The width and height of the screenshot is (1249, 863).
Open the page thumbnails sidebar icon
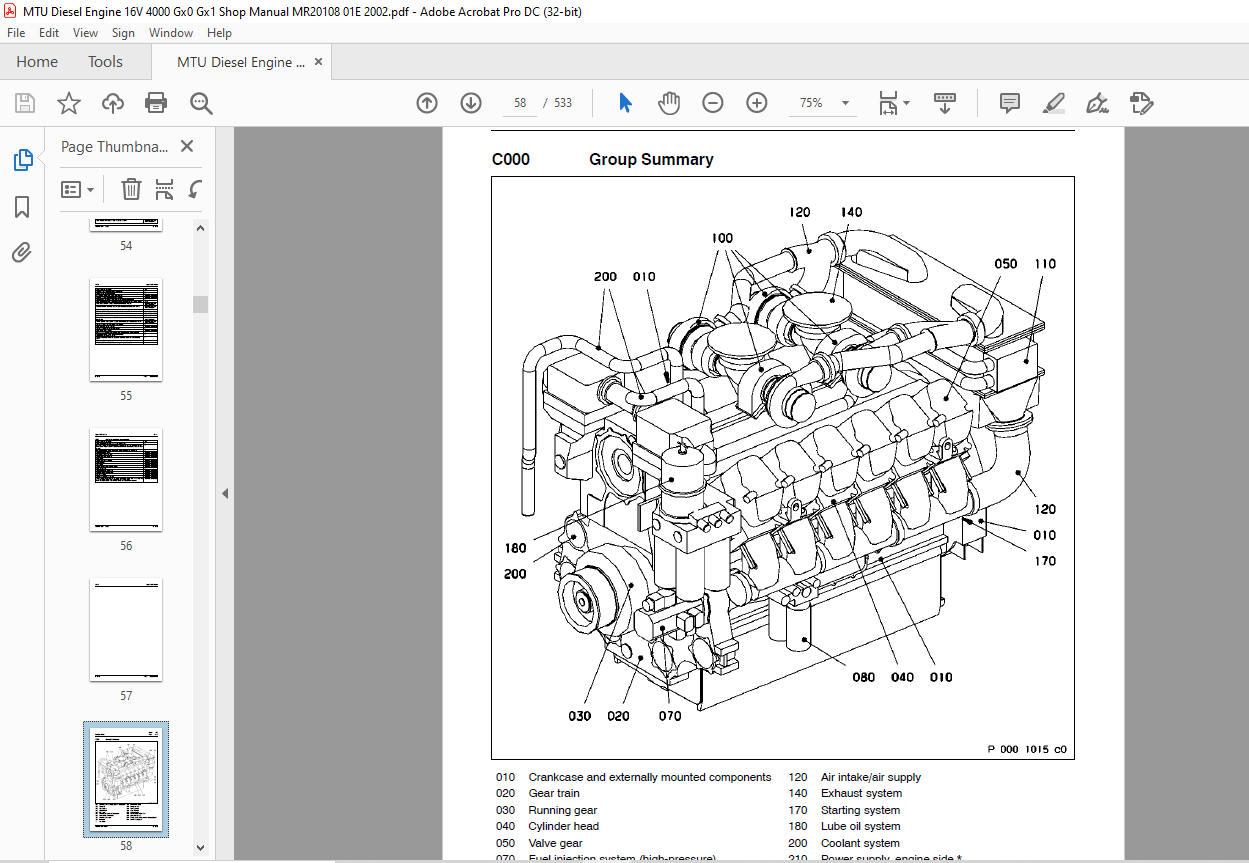tap(22, 160)
